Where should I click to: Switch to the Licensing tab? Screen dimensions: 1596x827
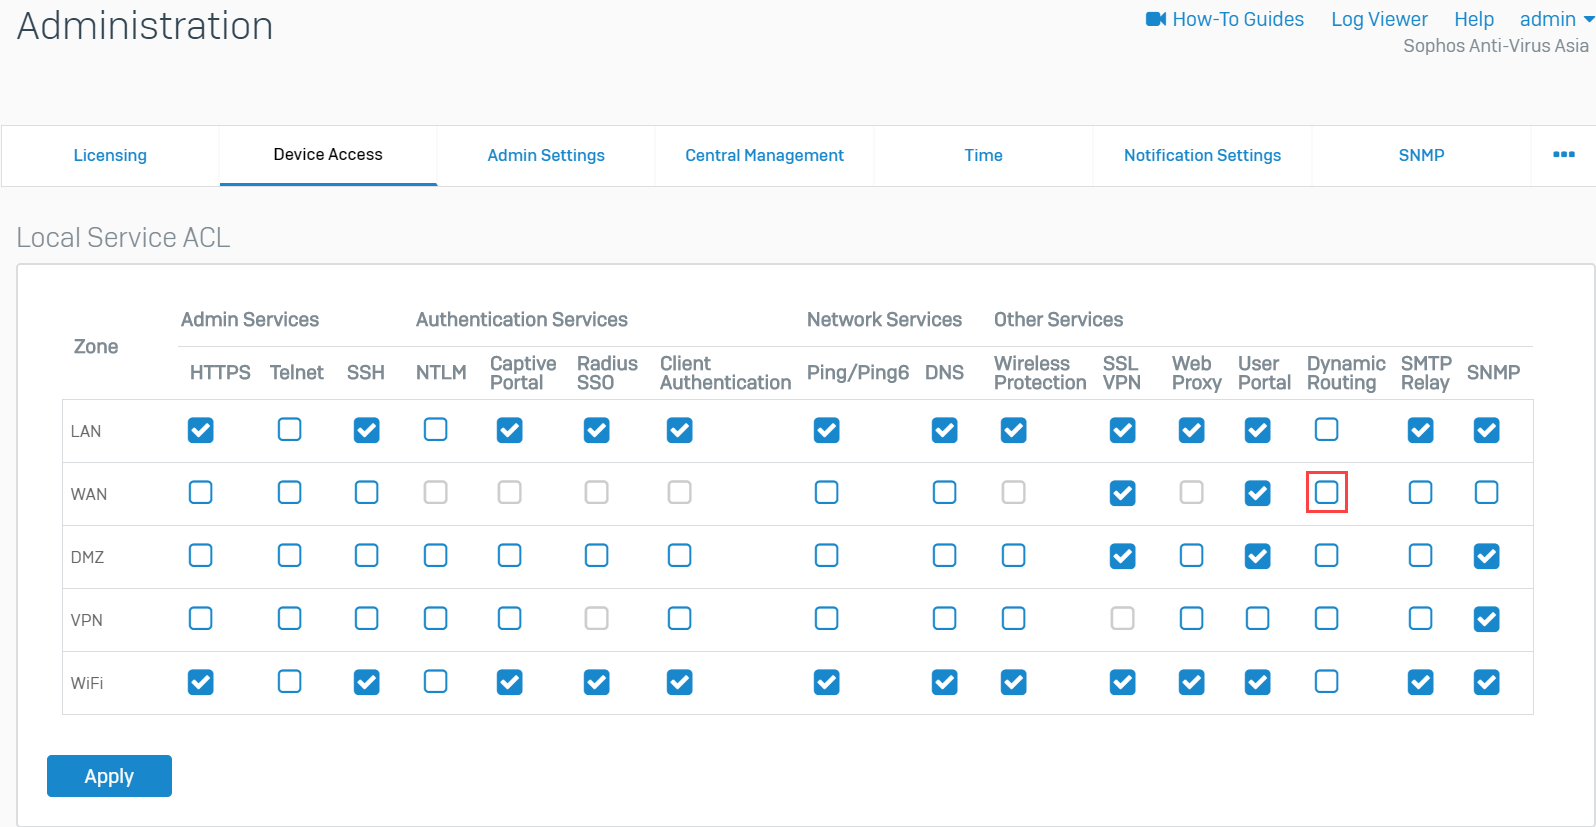[110, 155]
